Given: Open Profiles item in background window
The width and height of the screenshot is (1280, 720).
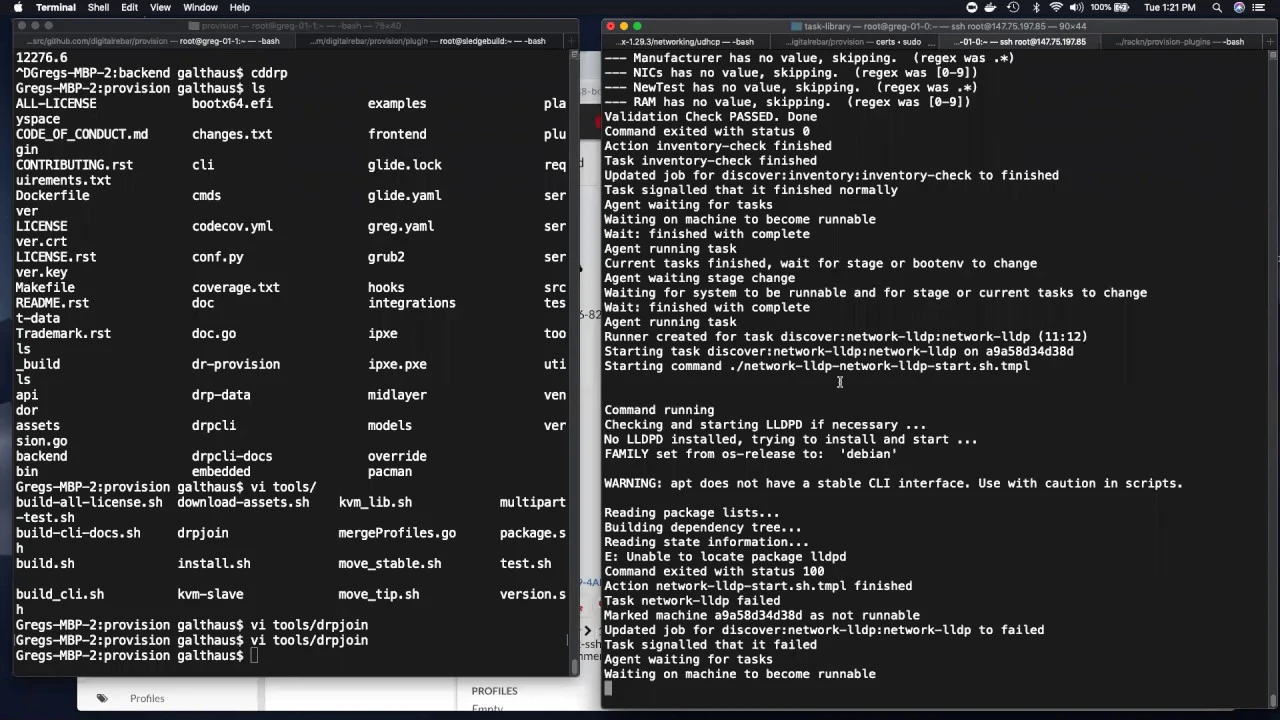Looking at the screenshot, I should pos(147,698).
